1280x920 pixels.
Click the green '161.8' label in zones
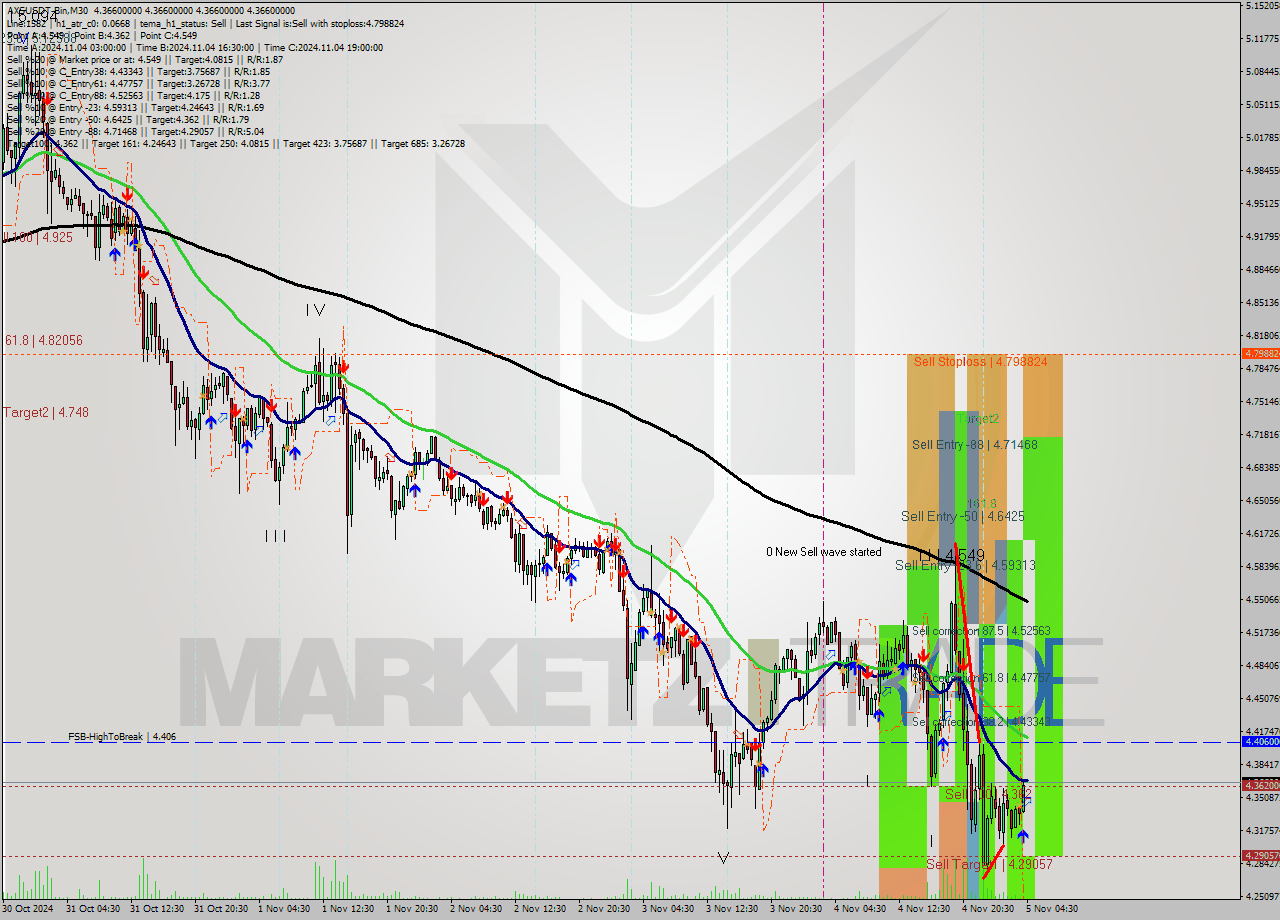pyautogui.click(x=982, y=503)
